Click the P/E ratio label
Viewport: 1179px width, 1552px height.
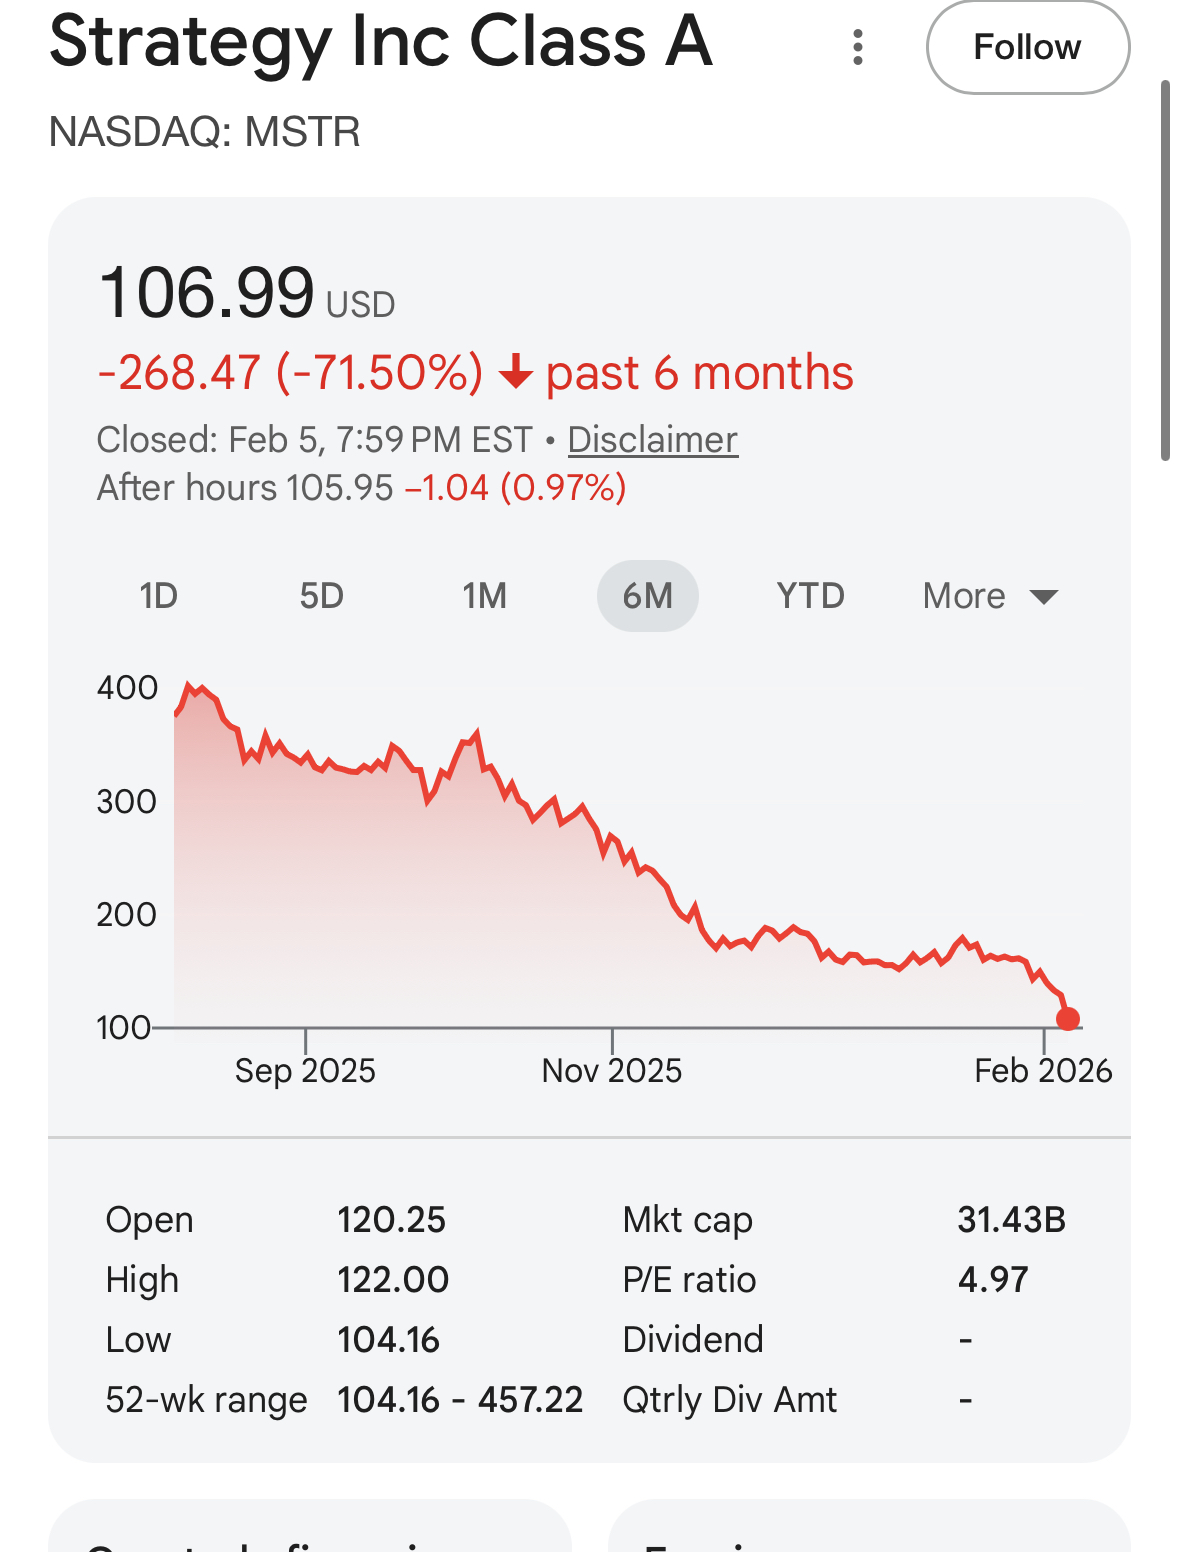coord(689,1280)
